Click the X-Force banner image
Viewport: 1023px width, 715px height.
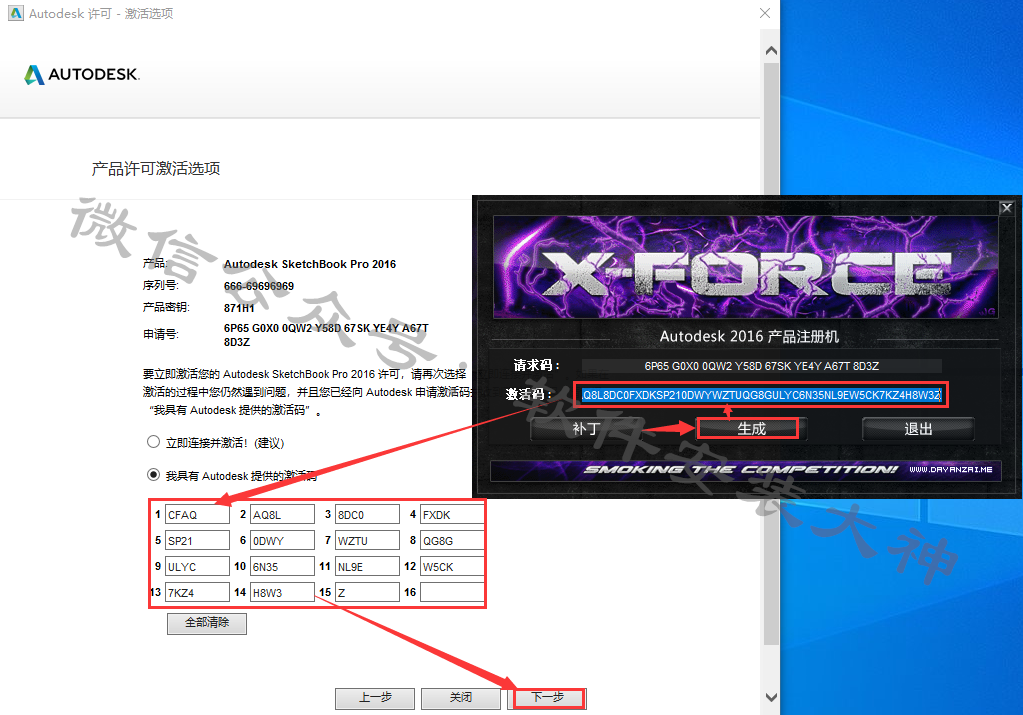[x=746, y=267]
